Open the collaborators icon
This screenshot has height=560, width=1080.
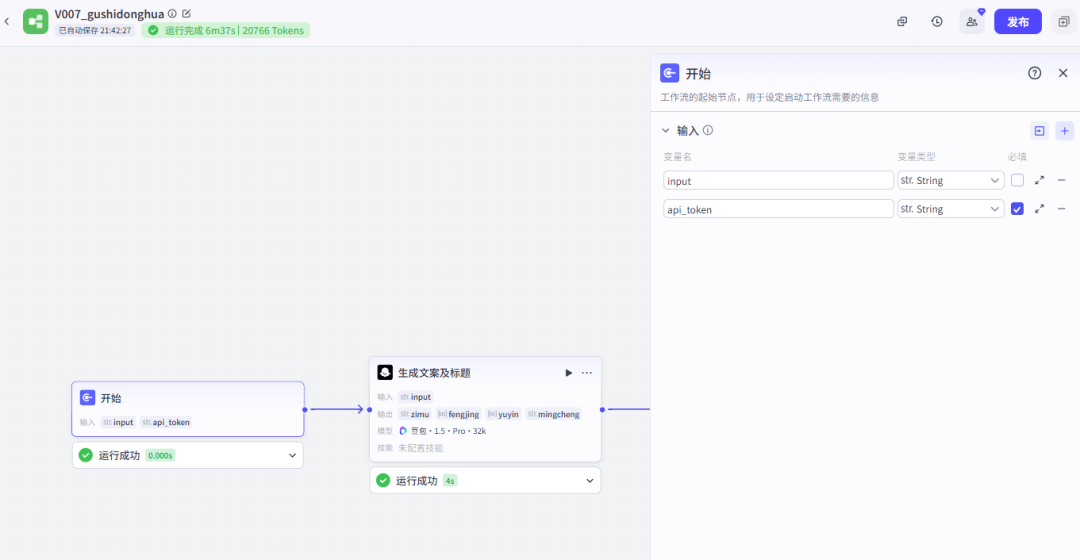pos(972,21)
